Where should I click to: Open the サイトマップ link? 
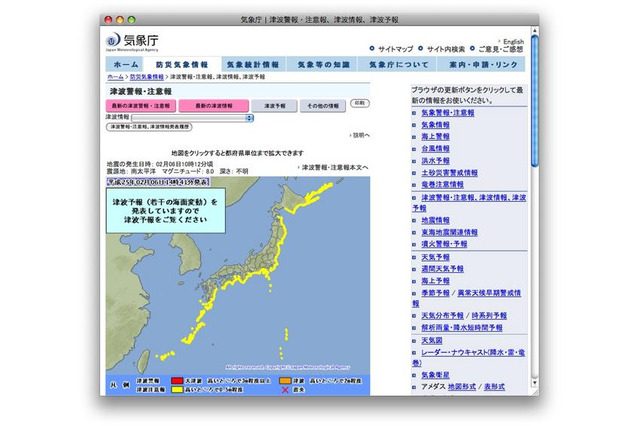click(395, 49)
